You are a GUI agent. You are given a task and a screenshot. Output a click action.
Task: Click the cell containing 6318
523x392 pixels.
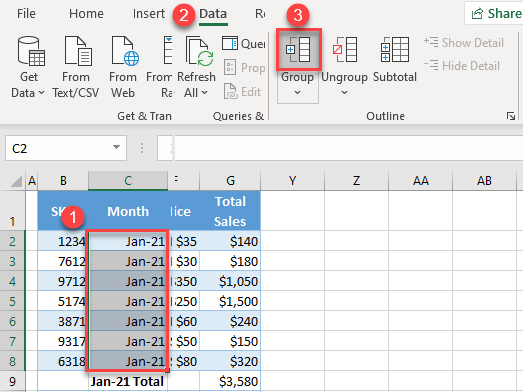click(63, 361)
